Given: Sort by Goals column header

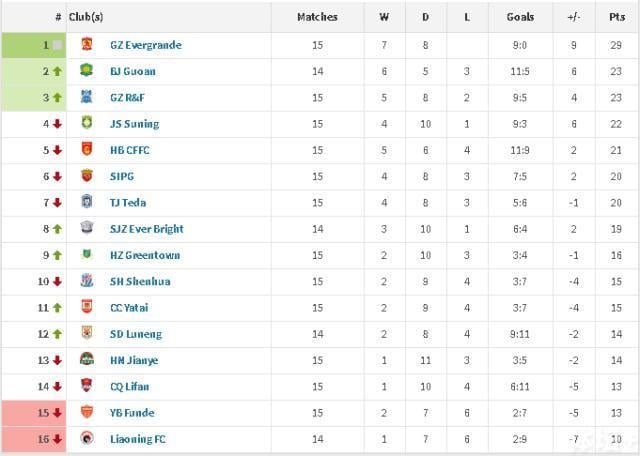Looking at the screenshot, I should pyautogui.click(x=520, y=17).
